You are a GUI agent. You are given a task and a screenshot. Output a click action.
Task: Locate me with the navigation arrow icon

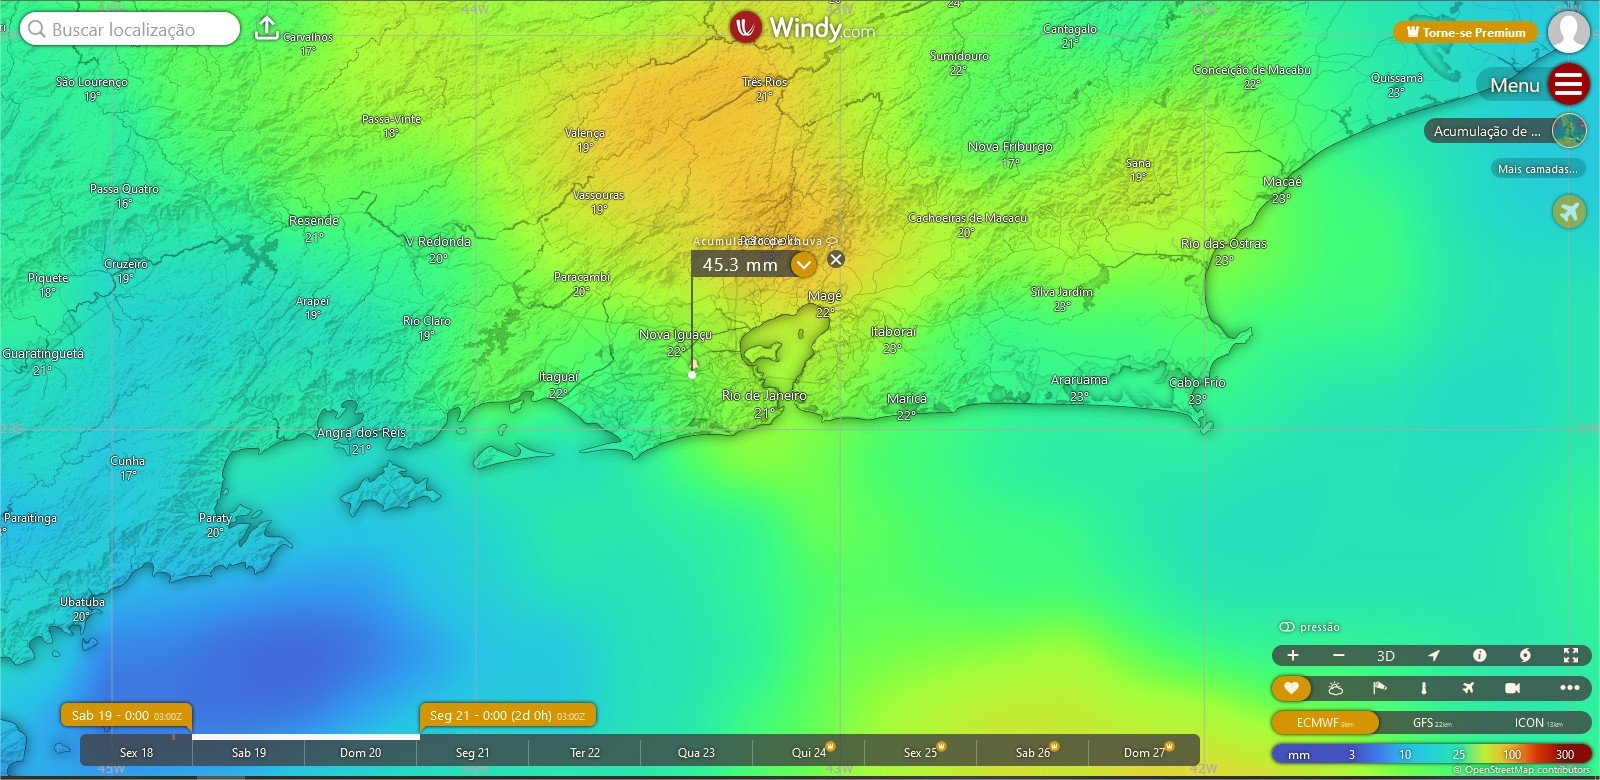click(x=1433, y=656)
